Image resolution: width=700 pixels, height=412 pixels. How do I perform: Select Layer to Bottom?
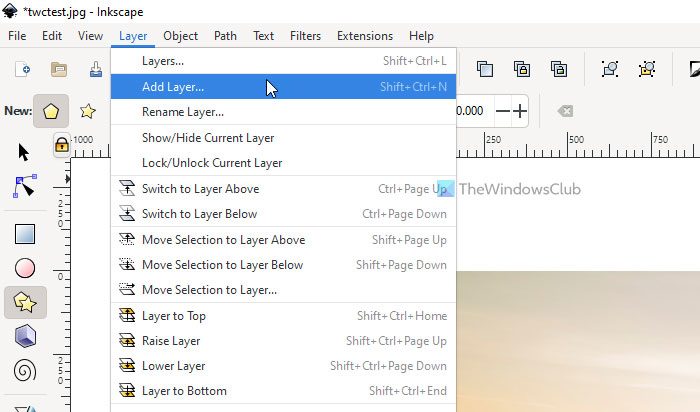[x=283, y=391]
